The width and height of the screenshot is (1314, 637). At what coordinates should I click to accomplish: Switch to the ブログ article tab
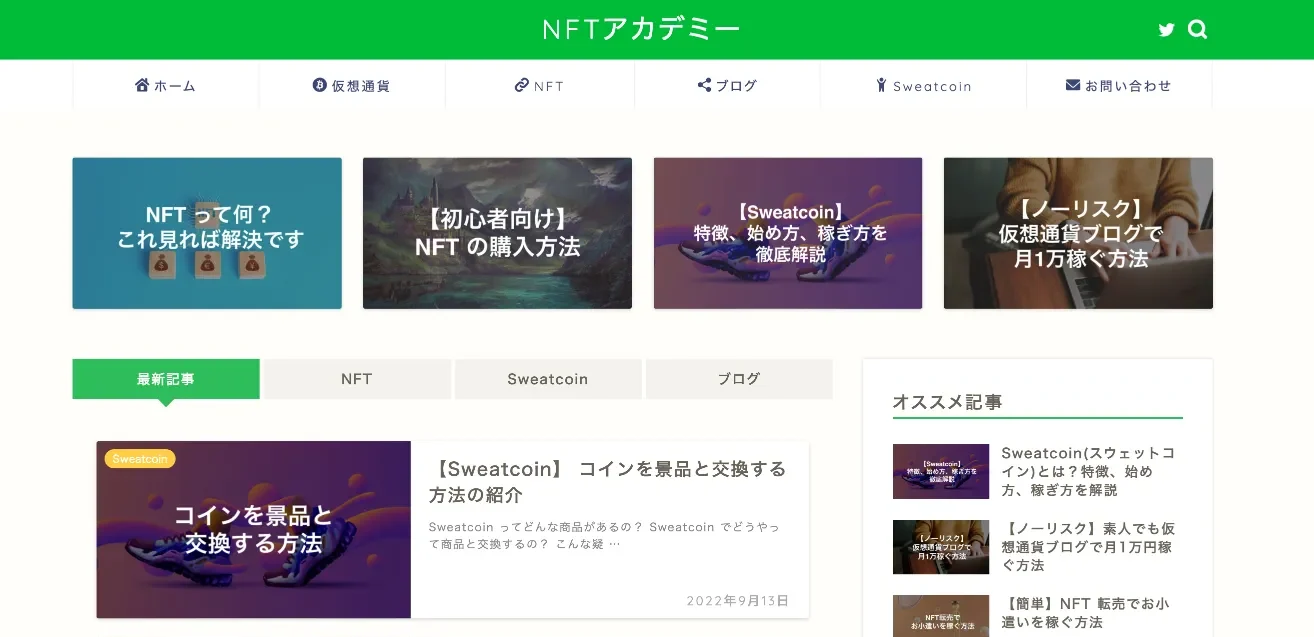pos(739,379)
